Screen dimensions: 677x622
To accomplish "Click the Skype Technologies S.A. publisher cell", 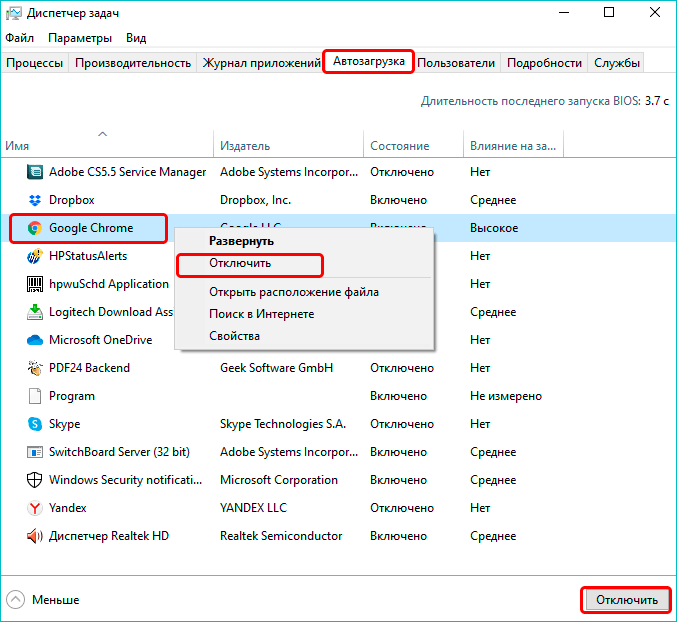I will click(283, 424).
